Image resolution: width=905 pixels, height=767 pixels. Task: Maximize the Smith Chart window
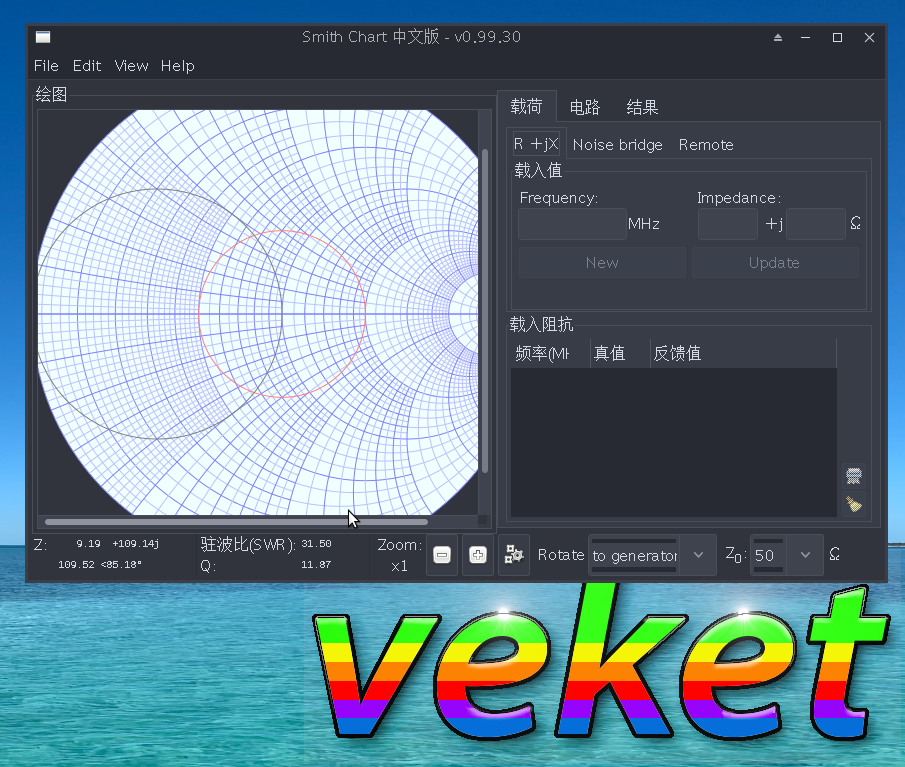[837, 38]
